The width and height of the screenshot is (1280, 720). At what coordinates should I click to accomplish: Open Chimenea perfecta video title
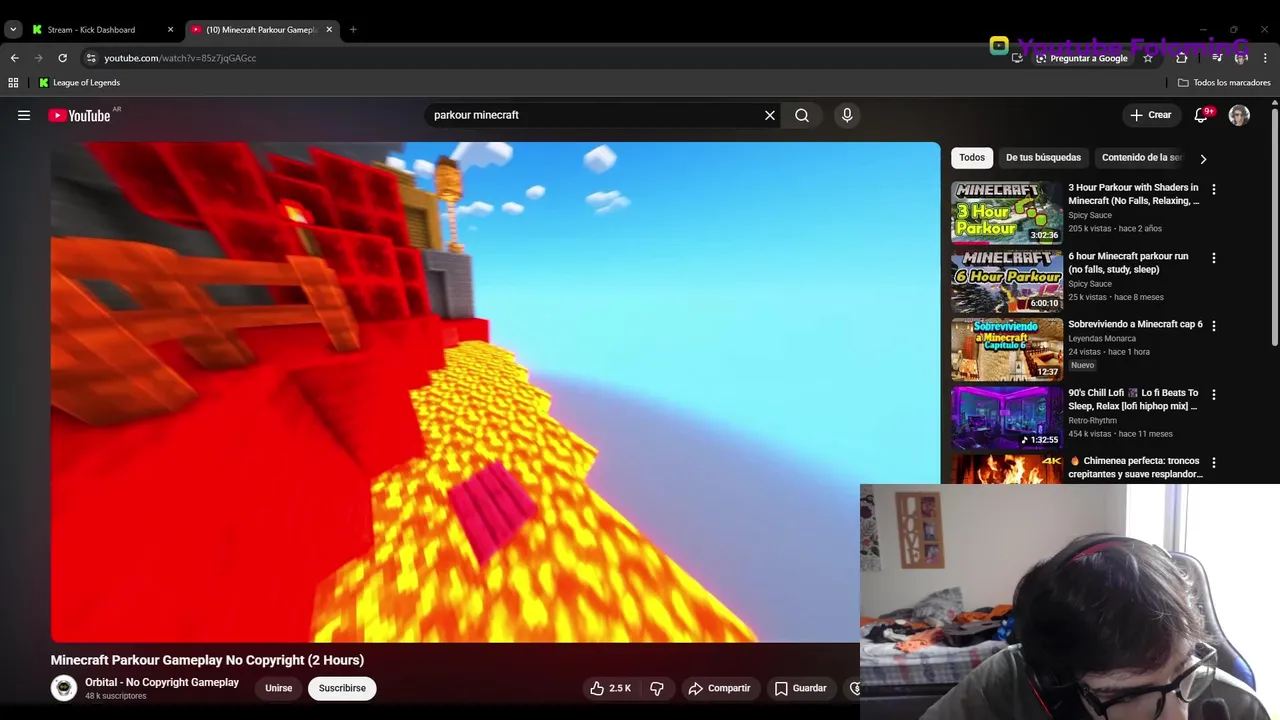click(x=1135, y=468)
